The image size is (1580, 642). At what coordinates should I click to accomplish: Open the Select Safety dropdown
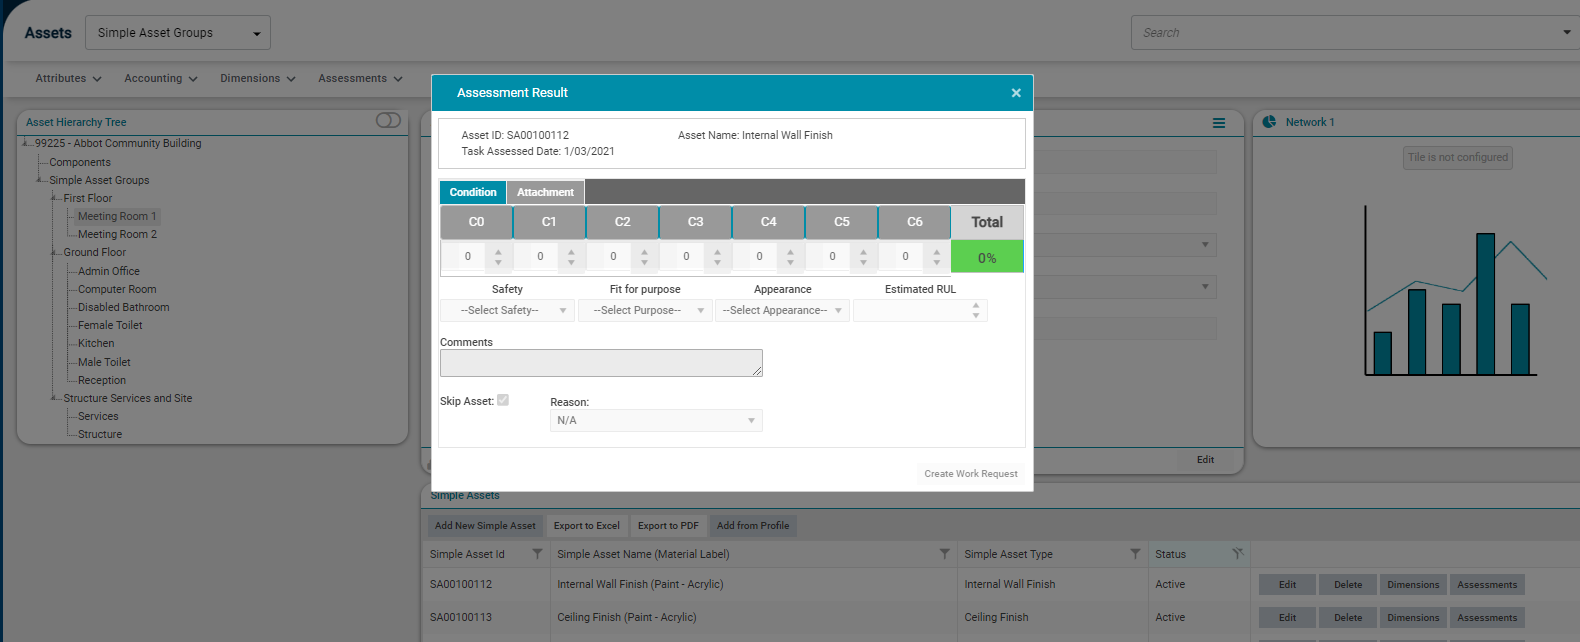coord(507,311)
